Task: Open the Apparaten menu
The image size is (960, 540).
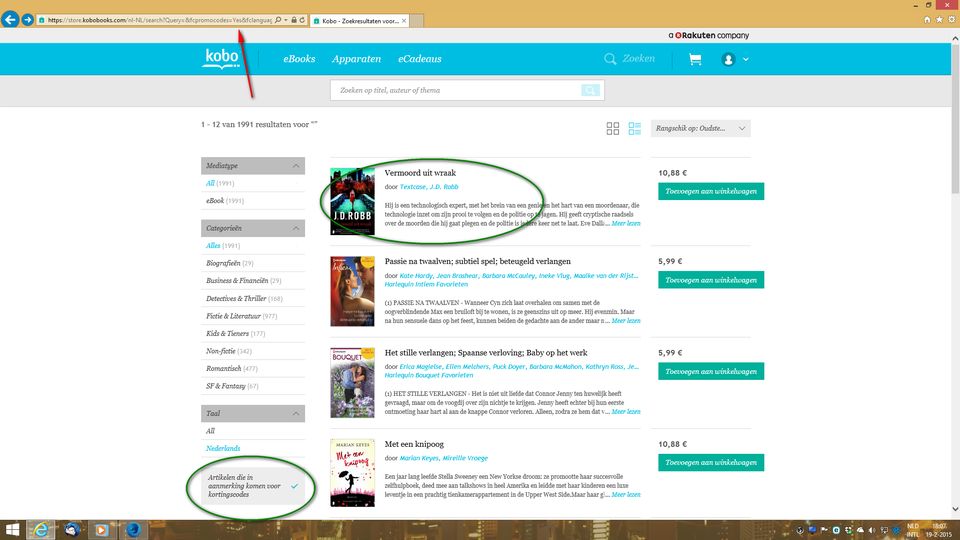Action: (356, 59)
